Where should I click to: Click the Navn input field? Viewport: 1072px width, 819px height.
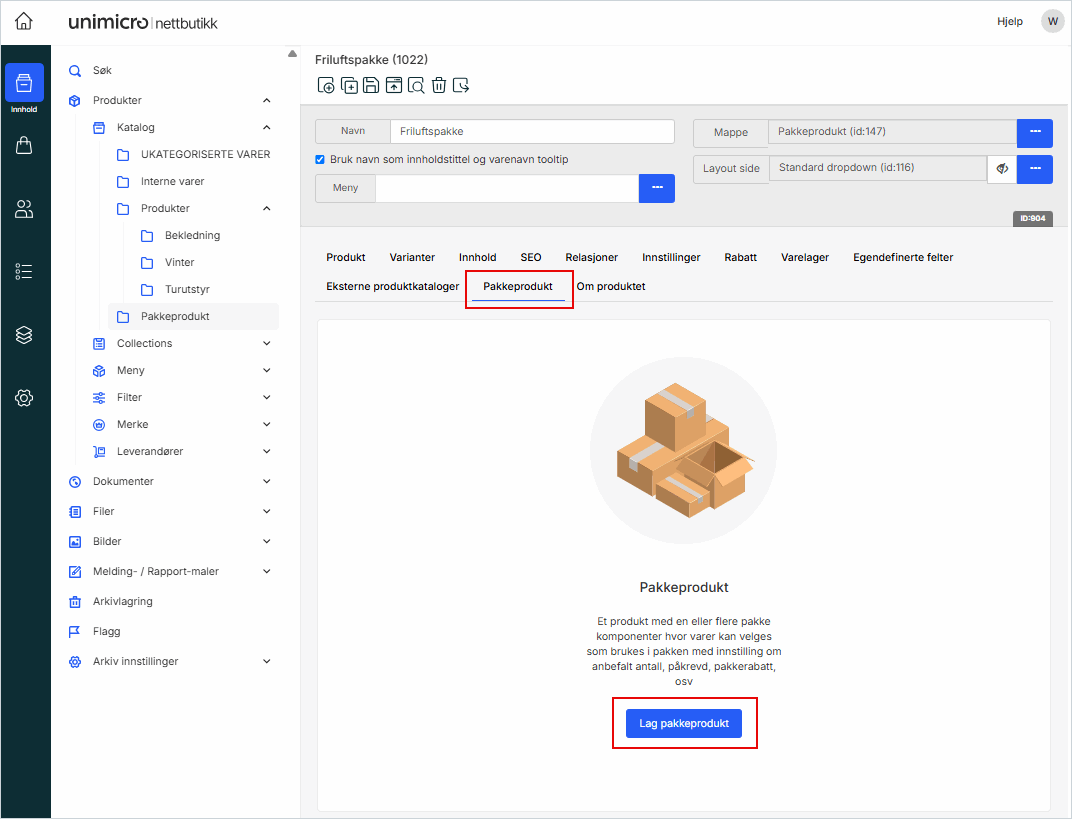(532, 131)
